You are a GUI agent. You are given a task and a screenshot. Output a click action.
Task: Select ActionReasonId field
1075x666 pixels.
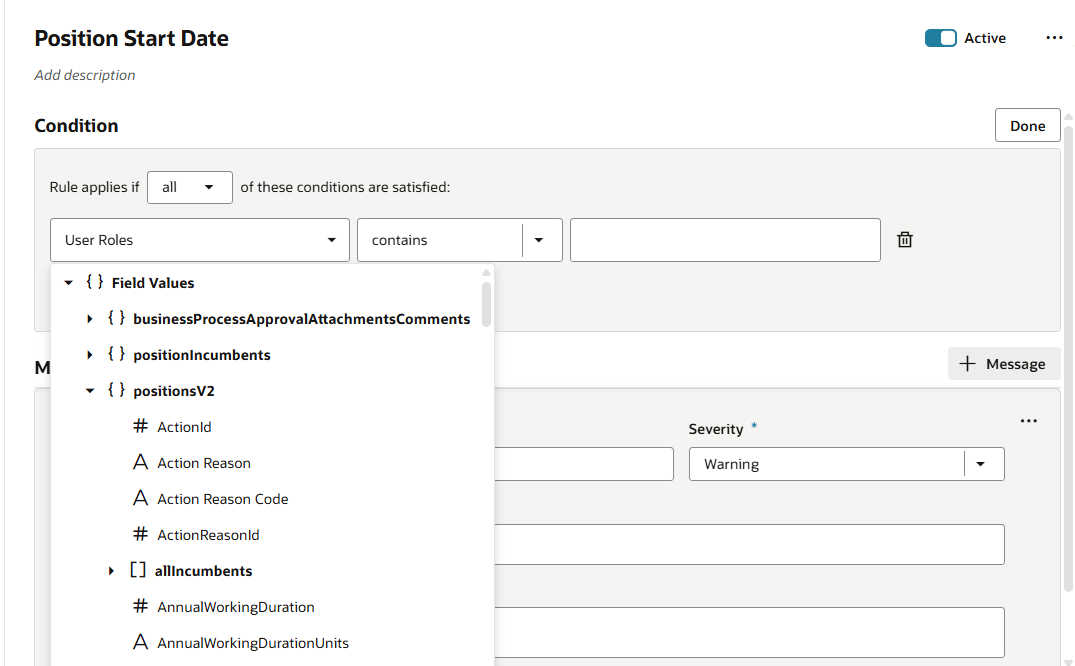pyautogui.click(x=208, y=535)
